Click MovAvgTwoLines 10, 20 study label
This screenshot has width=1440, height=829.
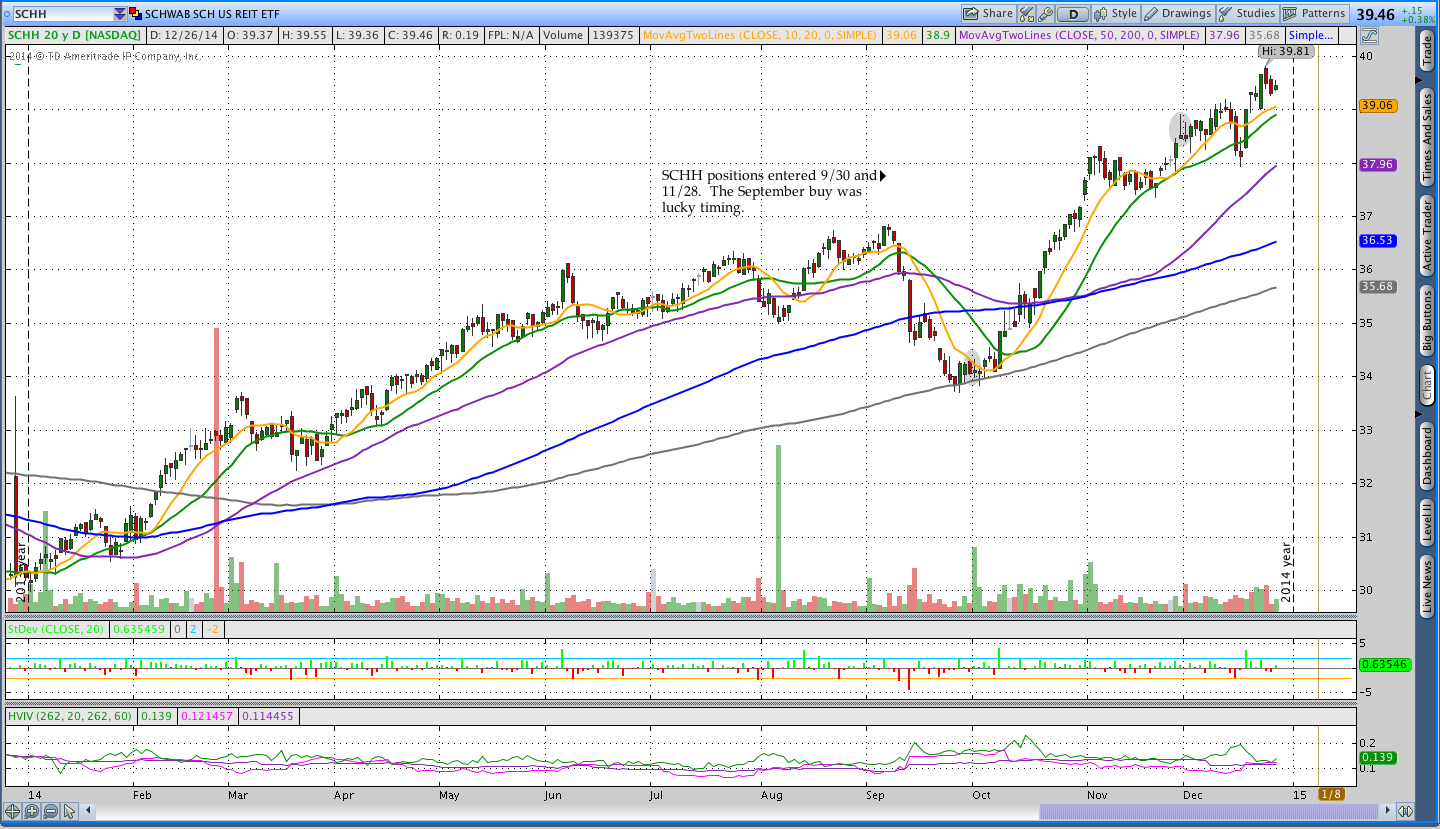pyautogui.click(x=760, y=35)
